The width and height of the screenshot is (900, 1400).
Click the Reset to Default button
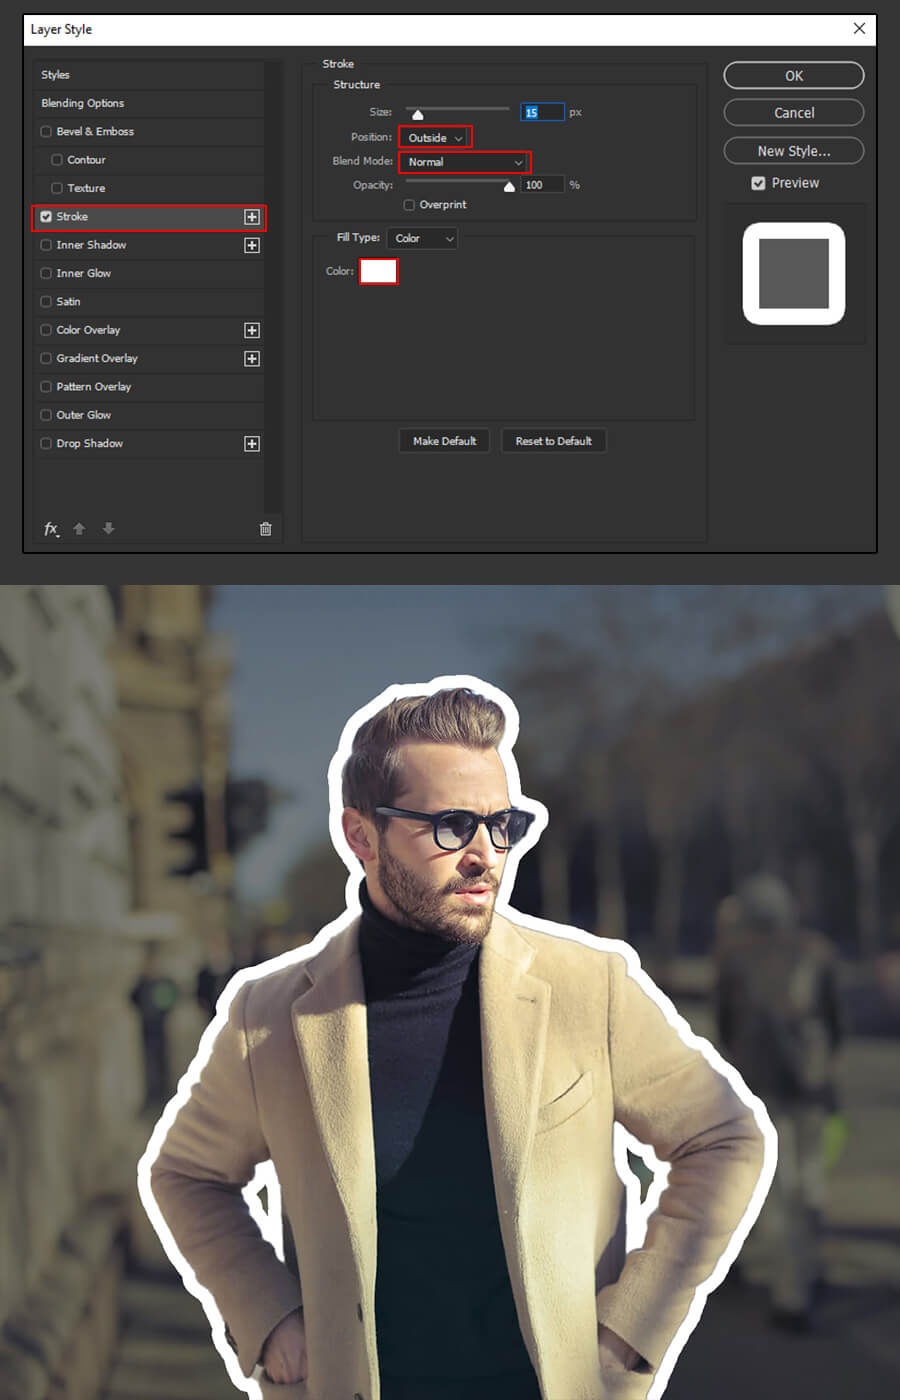click(x=554, y=441)
